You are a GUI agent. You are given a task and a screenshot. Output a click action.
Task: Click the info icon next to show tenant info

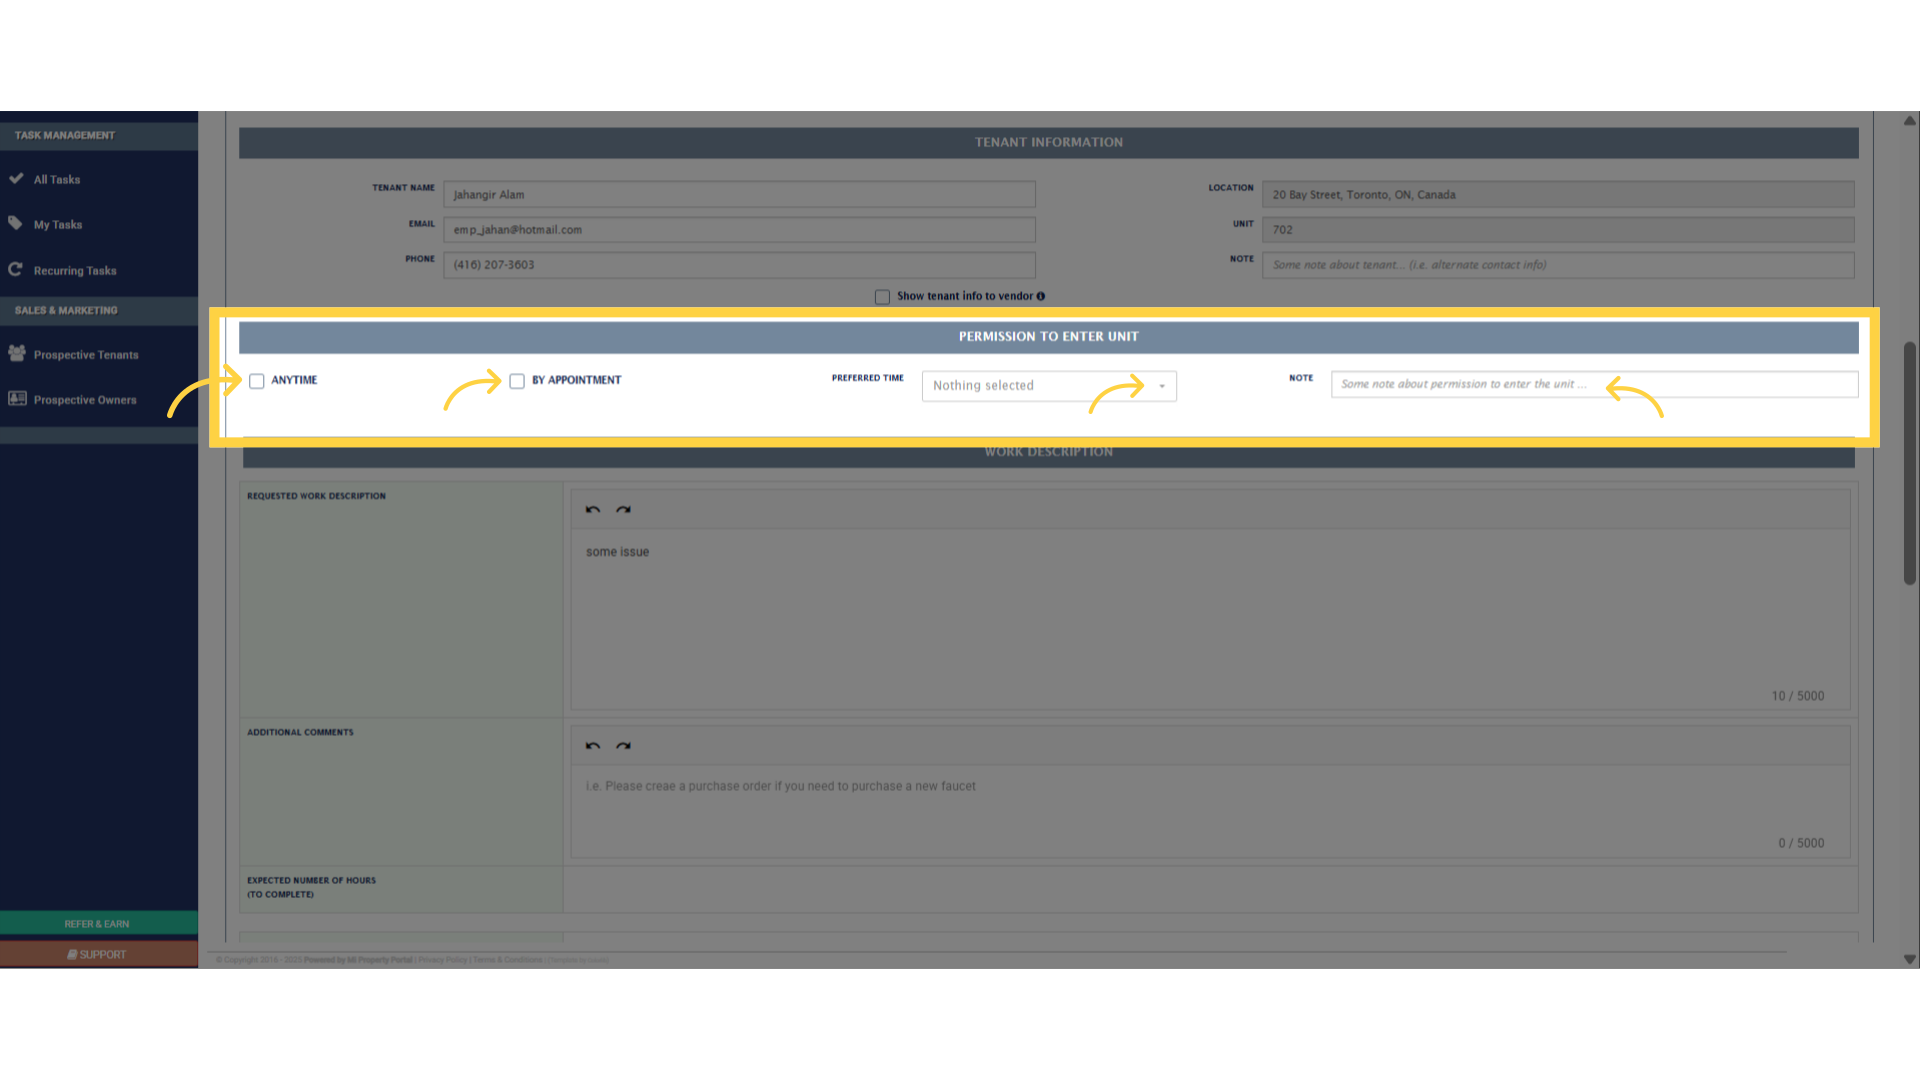[x=1041, y=296]
